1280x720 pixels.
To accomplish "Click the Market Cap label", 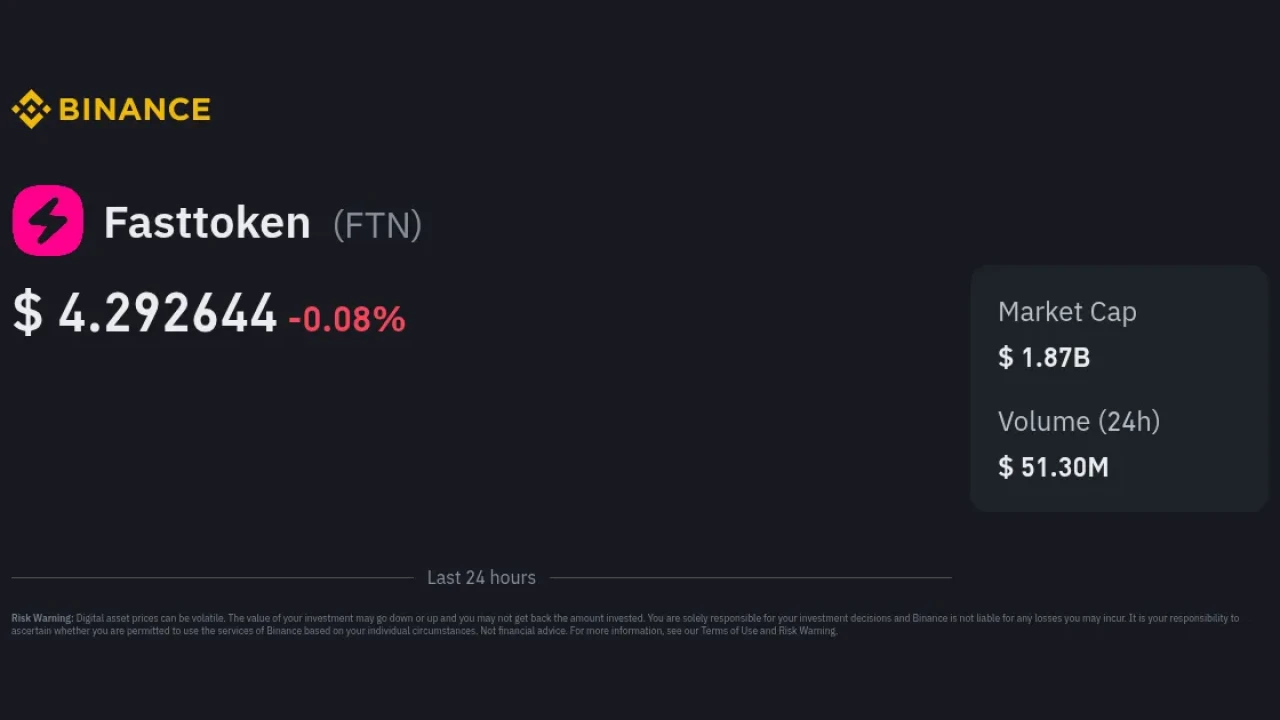I will (1067, 312).
